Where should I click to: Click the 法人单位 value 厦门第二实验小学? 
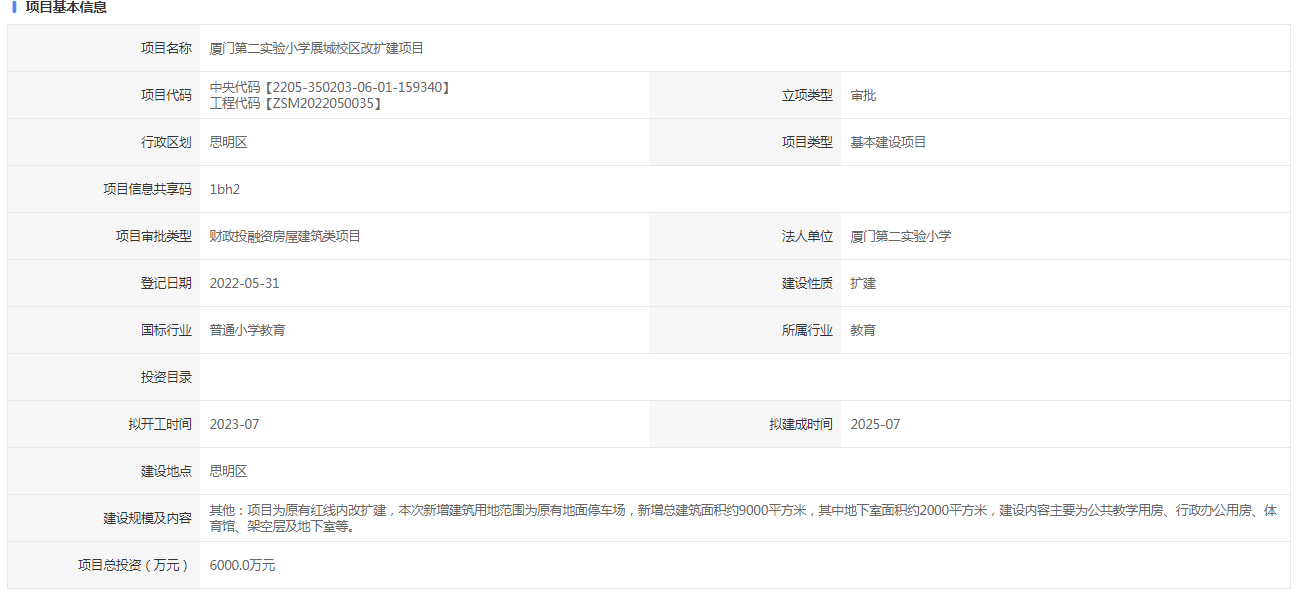pyautogui.click(x=901, y=236)
